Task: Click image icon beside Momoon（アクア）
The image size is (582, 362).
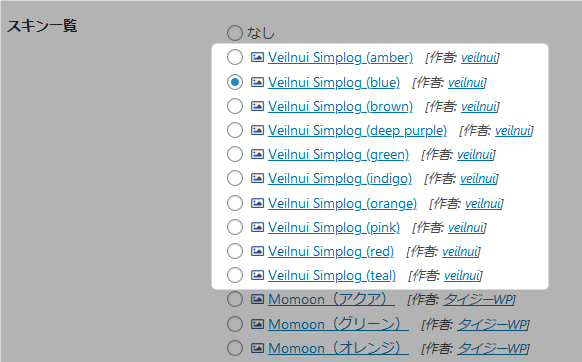Action: (x=257, y=299)
